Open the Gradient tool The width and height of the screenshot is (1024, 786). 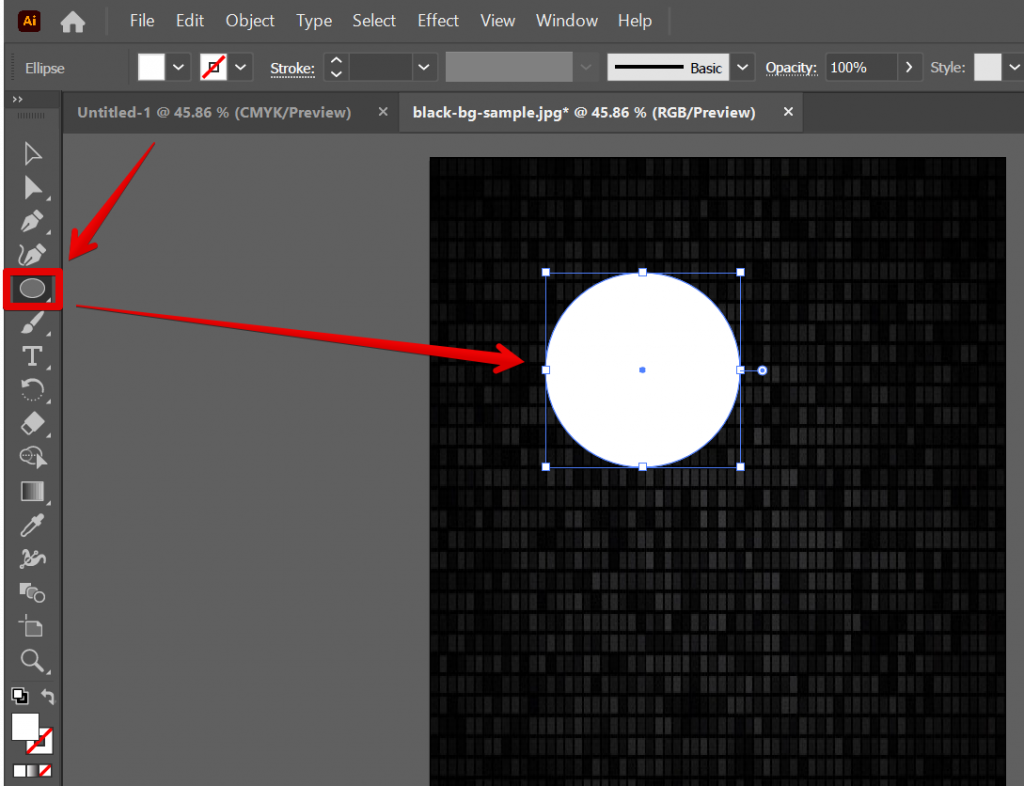click(31, 491)
